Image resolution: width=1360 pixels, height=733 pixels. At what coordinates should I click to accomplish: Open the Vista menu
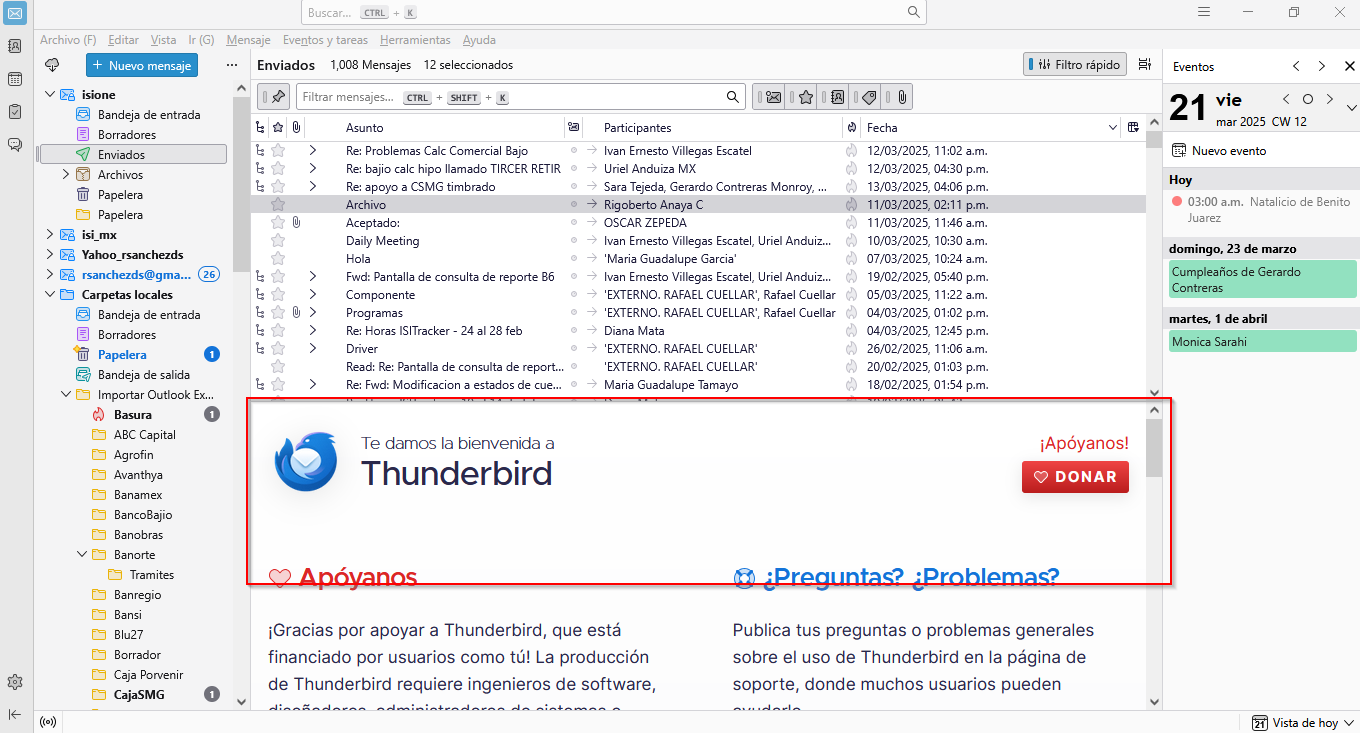point(163,40)
